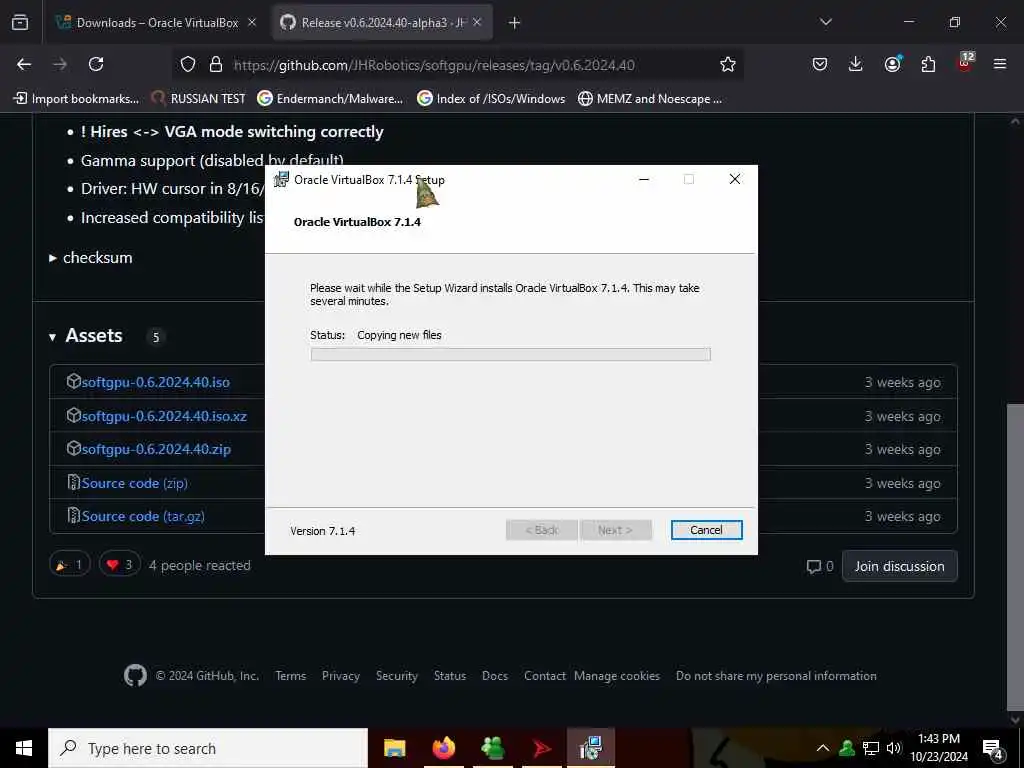The width and height of the screenshot is (1024, 768).
Task: Click the Type here to search box
Action: (208, 748)
